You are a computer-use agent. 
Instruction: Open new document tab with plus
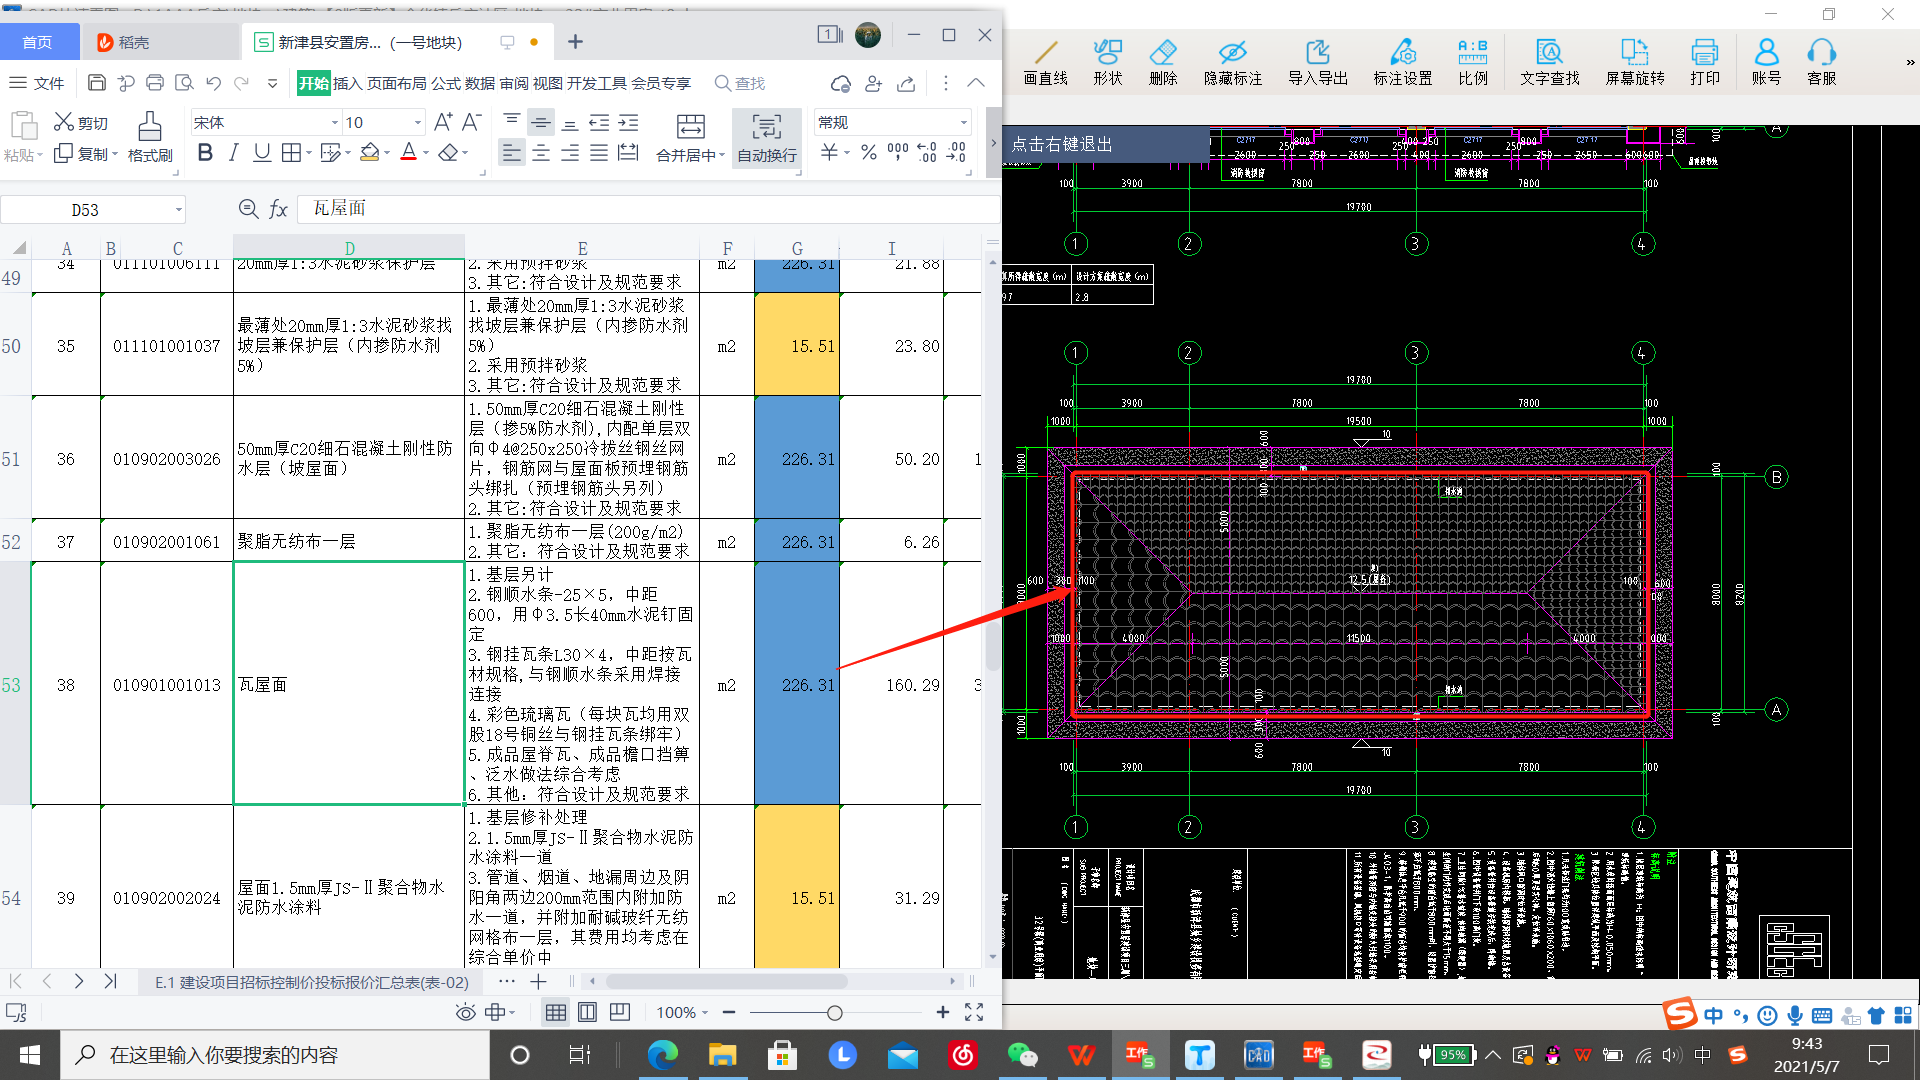click(575, 41)
